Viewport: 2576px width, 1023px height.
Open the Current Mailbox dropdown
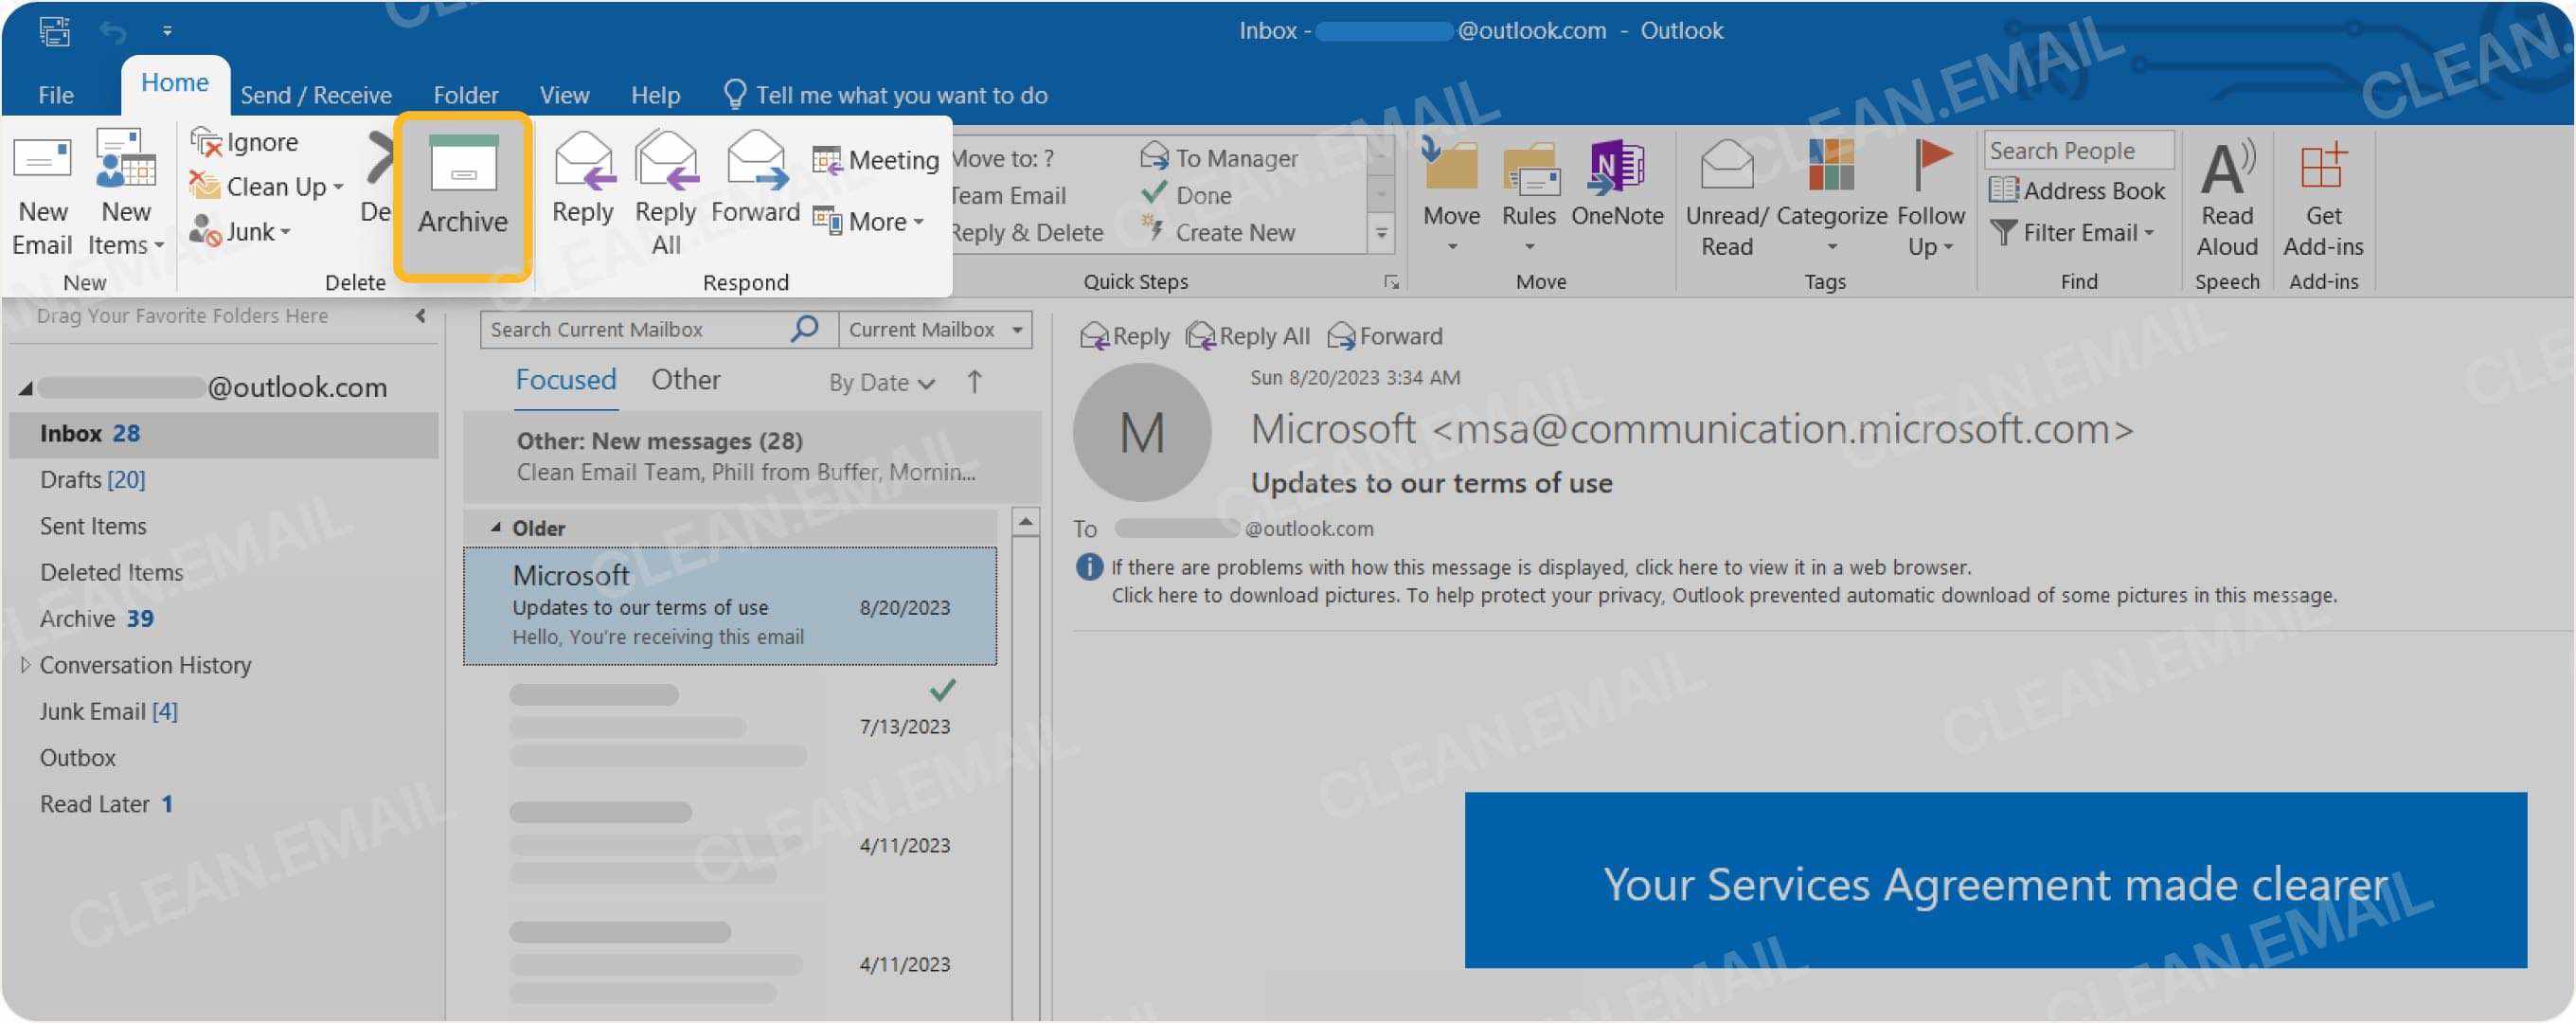[x=932, y=329]
